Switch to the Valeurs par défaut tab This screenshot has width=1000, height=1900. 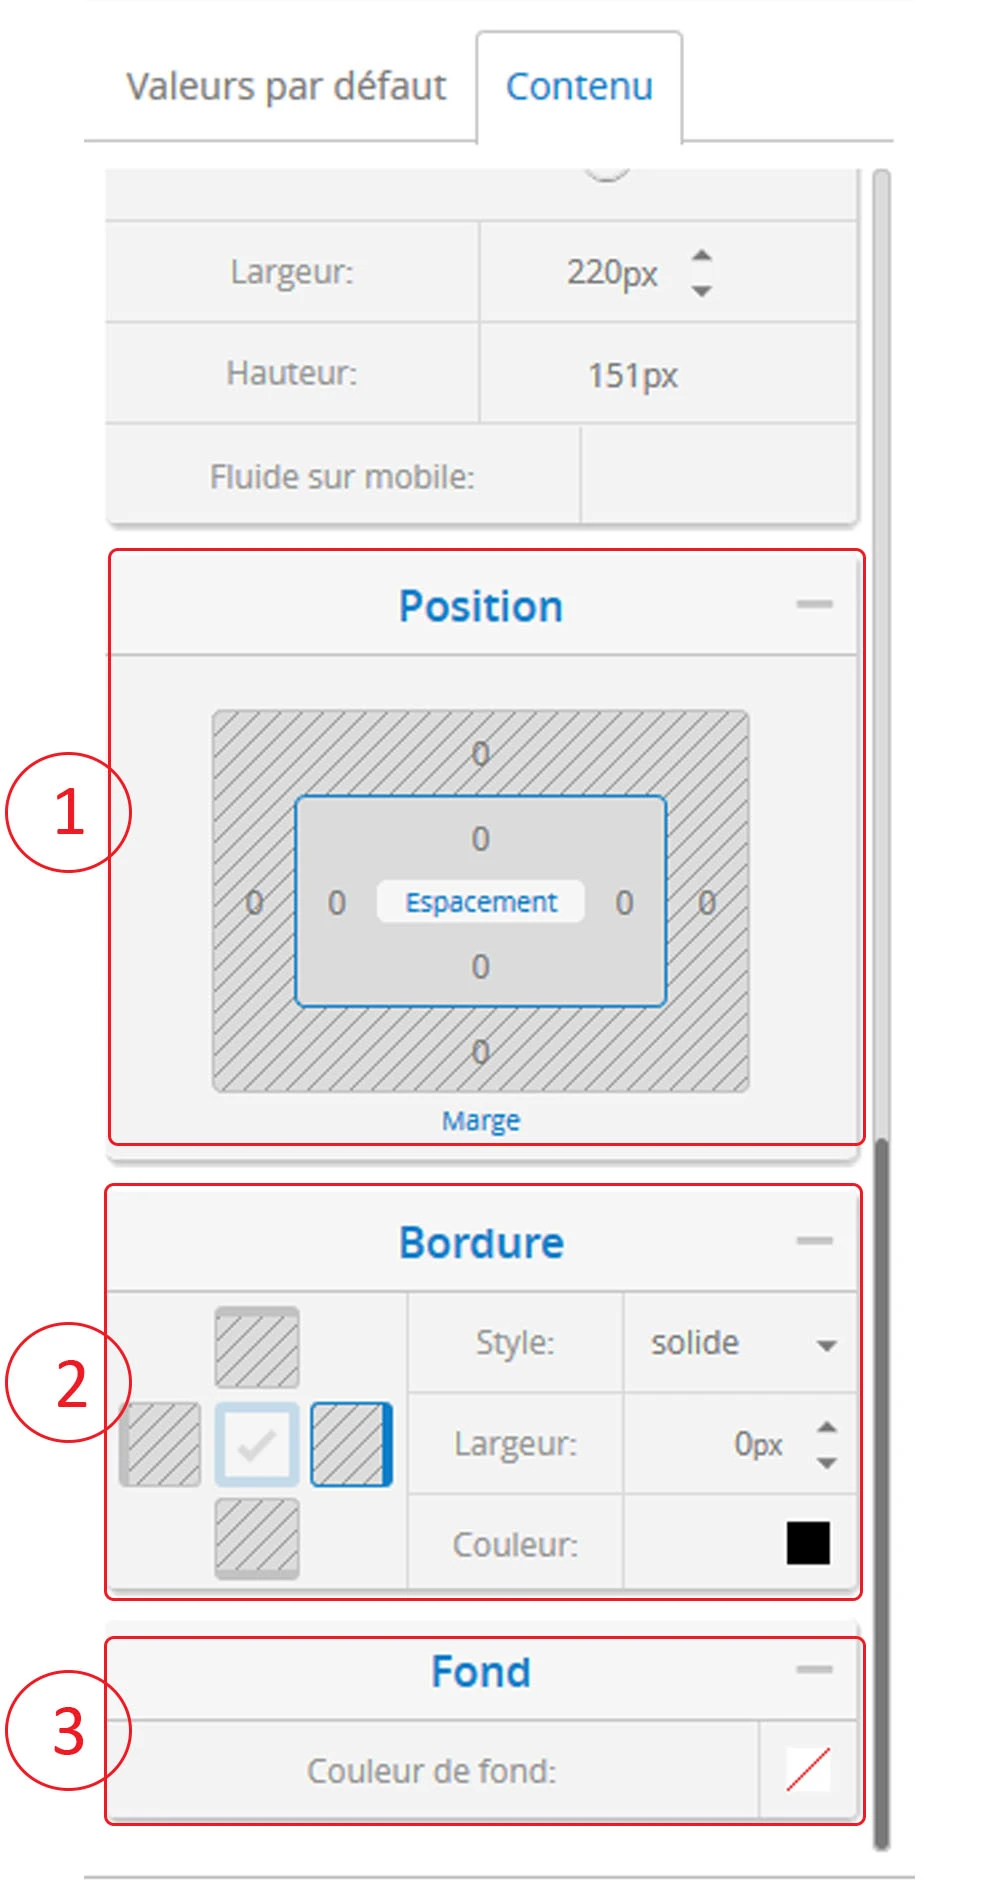[x=286, y=87]
